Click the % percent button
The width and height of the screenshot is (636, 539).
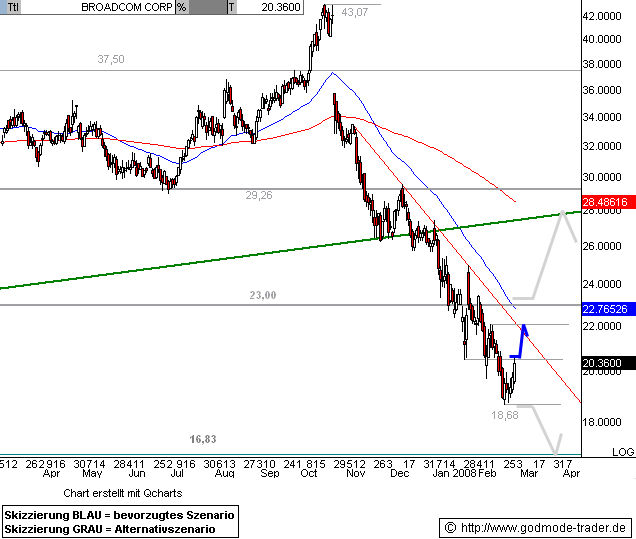click(x=181, y=7)
